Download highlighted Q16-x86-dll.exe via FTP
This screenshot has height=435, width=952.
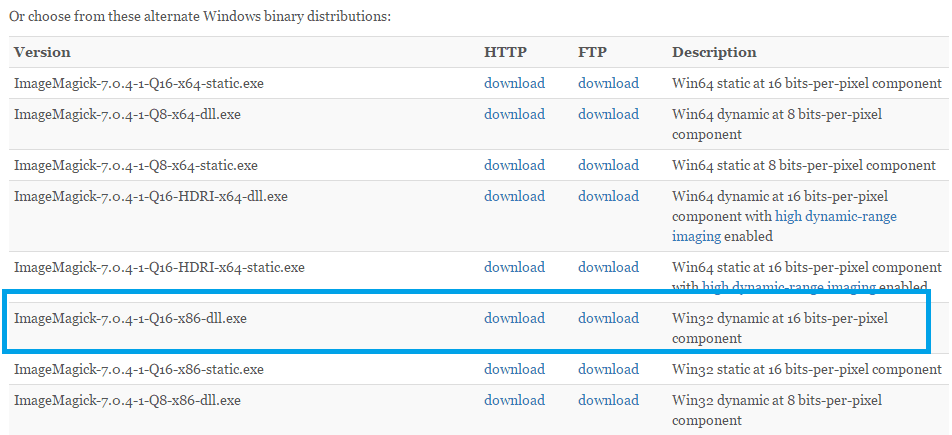(608, 318)
